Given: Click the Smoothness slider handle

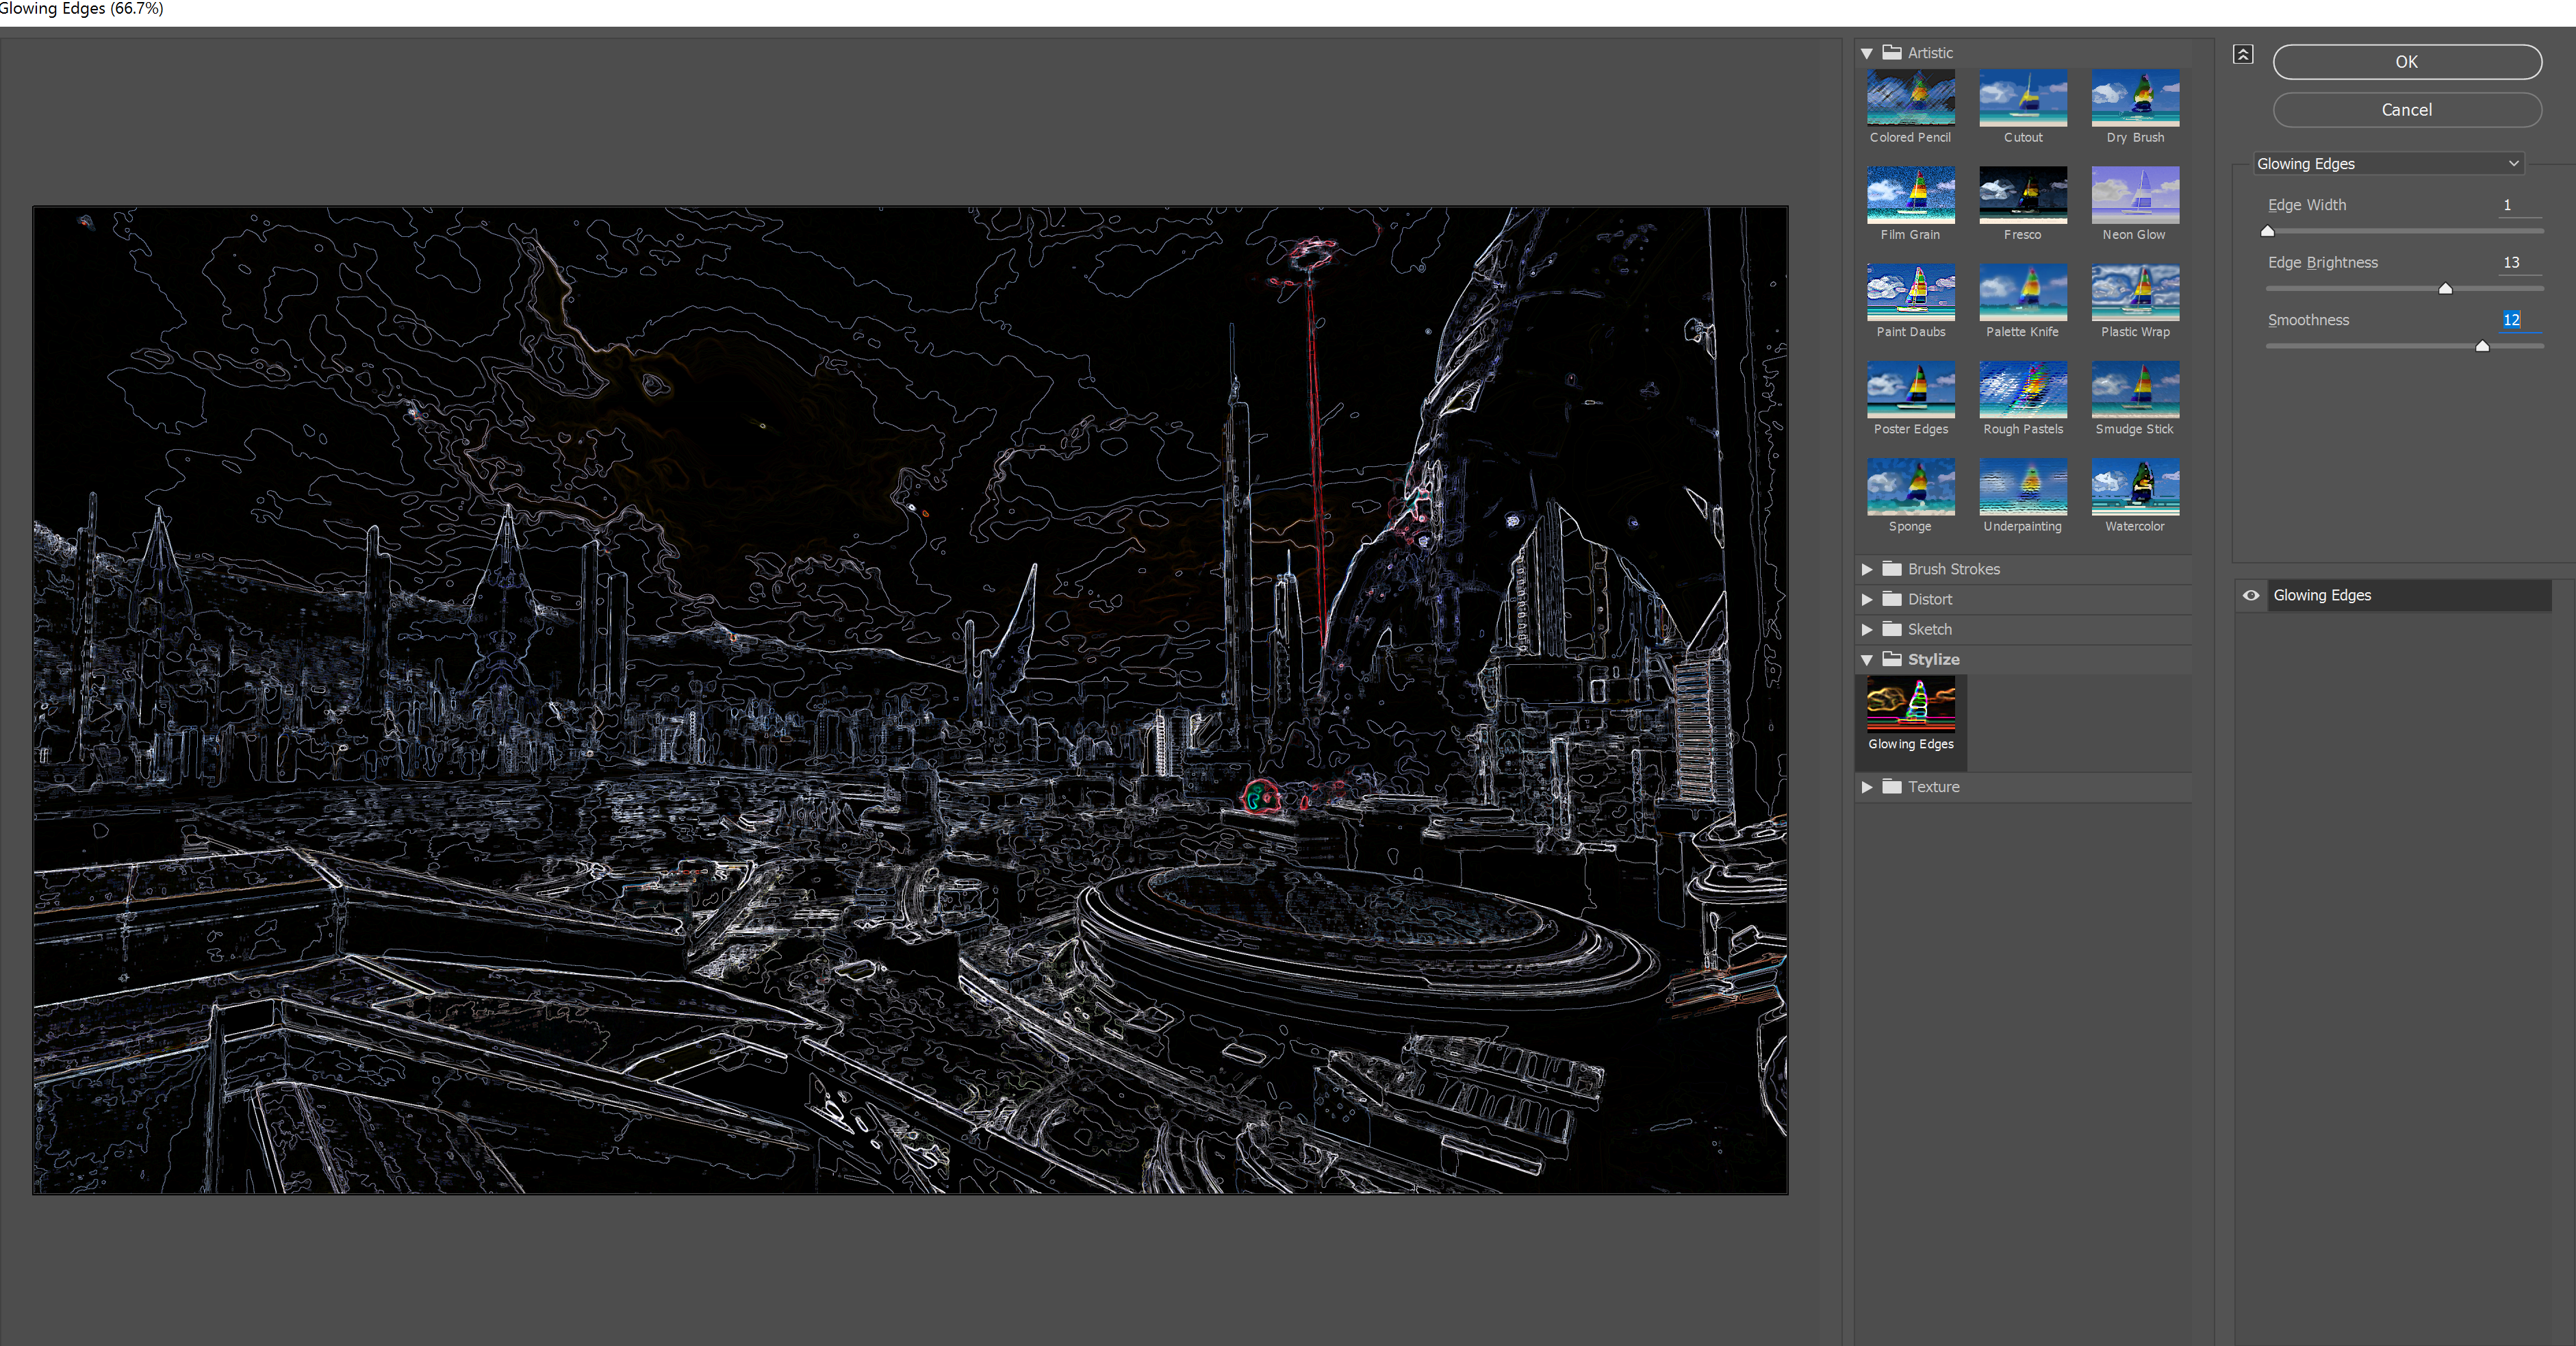Looking at the screenshot, I should [2481, 346].
